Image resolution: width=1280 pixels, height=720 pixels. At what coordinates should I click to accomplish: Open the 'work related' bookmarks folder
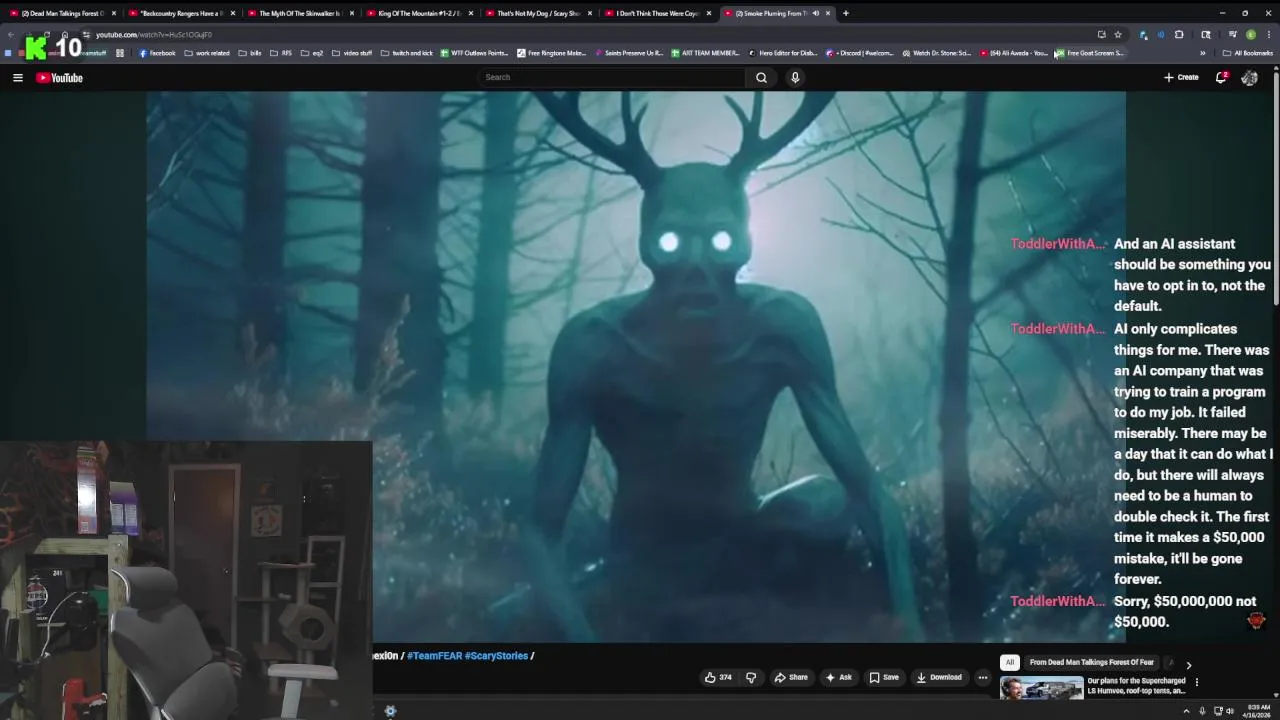click(206, 53)
